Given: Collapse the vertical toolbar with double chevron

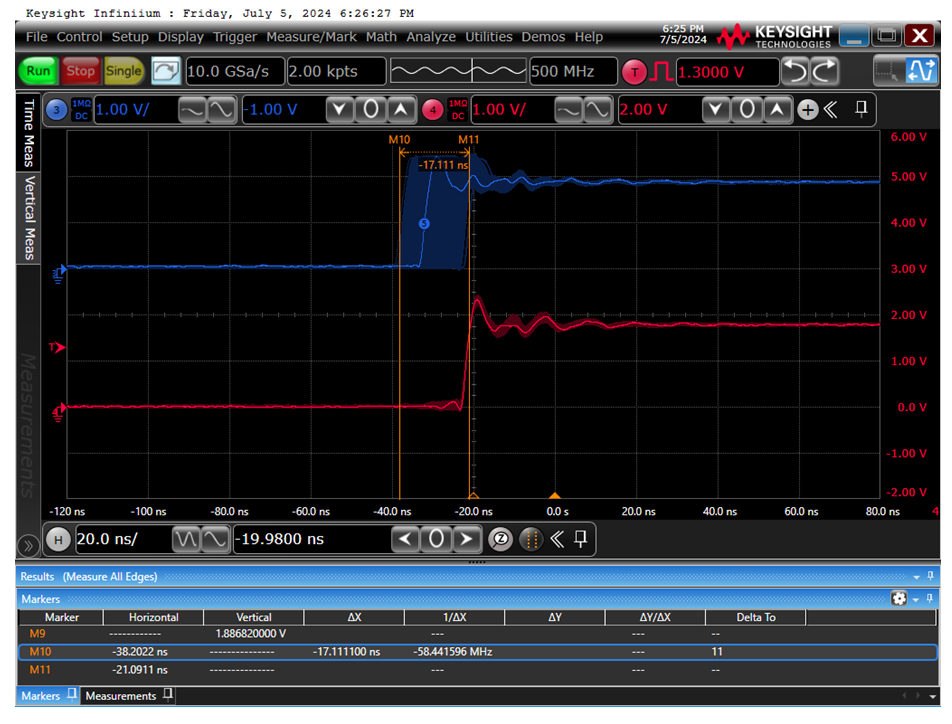Looking at the screenshot, I should coord(831,110).
